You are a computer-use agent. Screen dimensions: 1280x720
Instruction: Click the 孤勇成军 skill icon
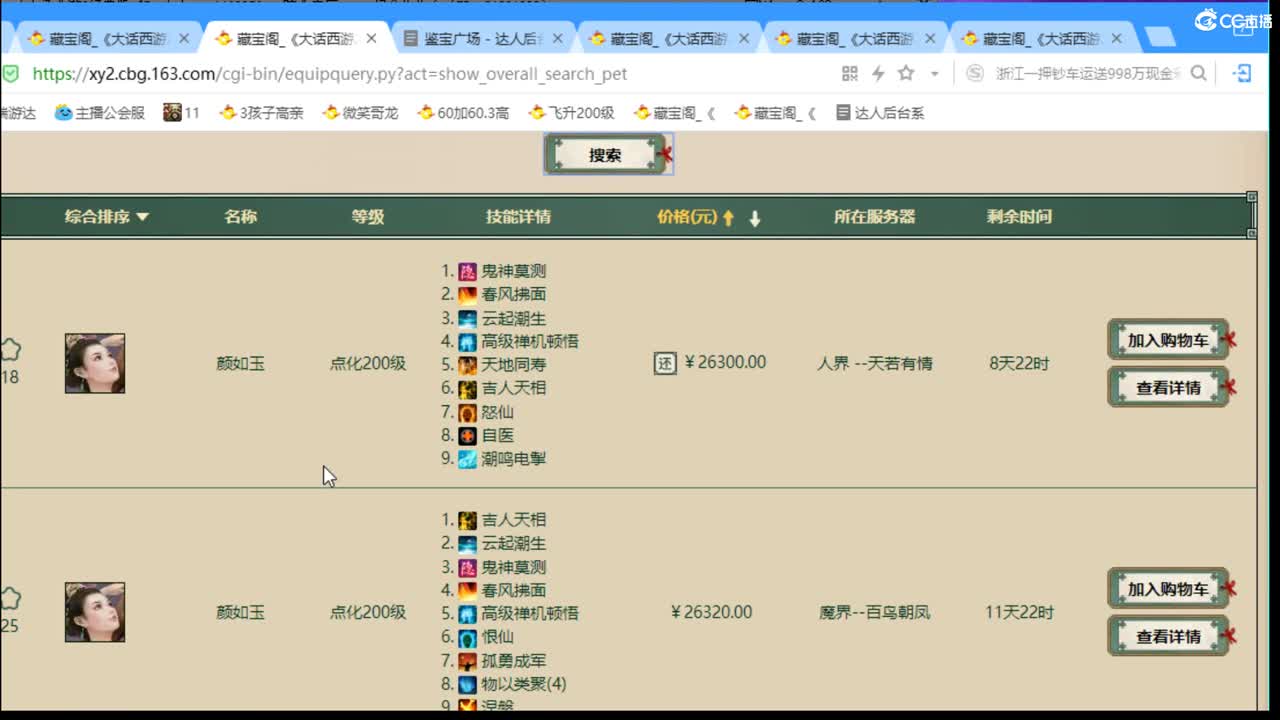467,661
